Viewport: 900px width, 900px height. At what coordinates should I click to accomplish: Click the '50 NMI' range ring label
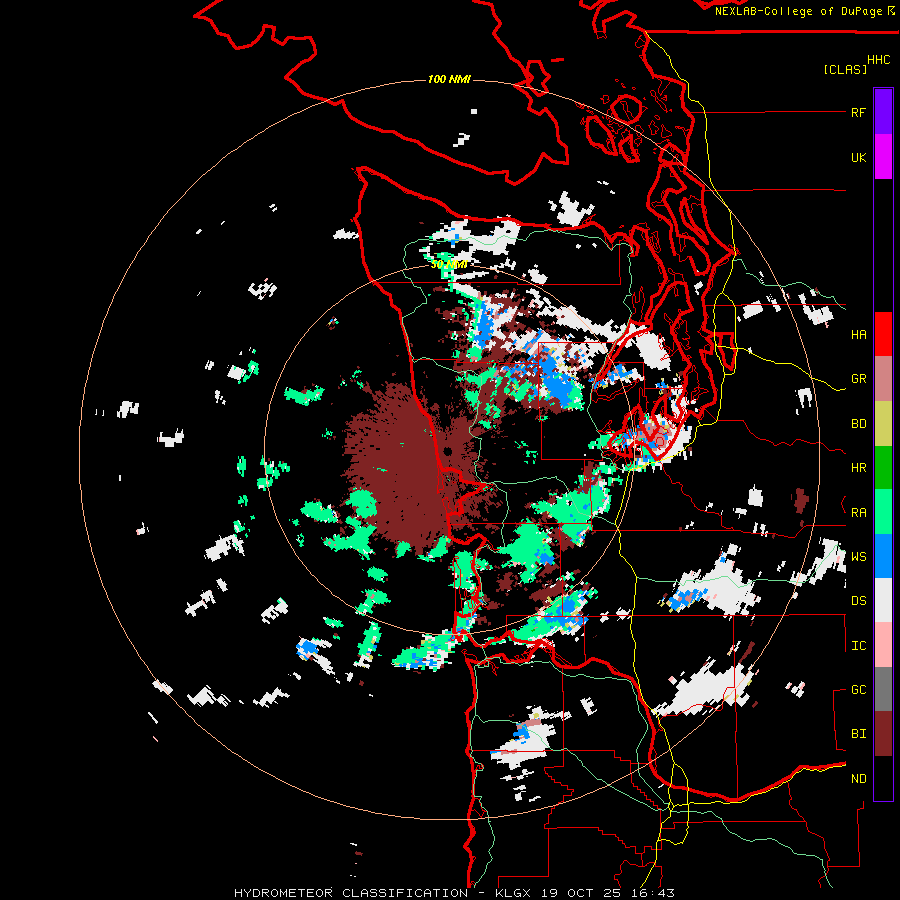click(449, 265)
